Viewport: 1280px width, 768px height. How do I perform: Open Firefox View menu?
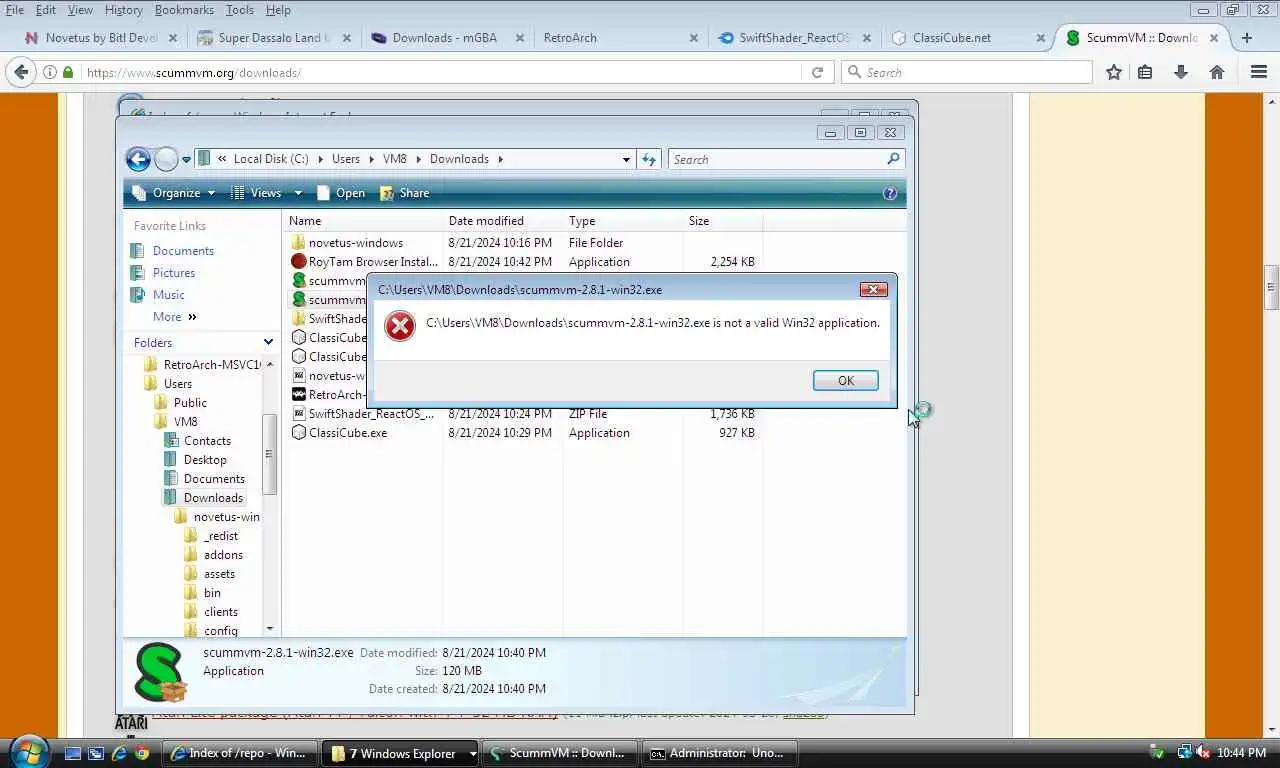[x=80, y=10]
